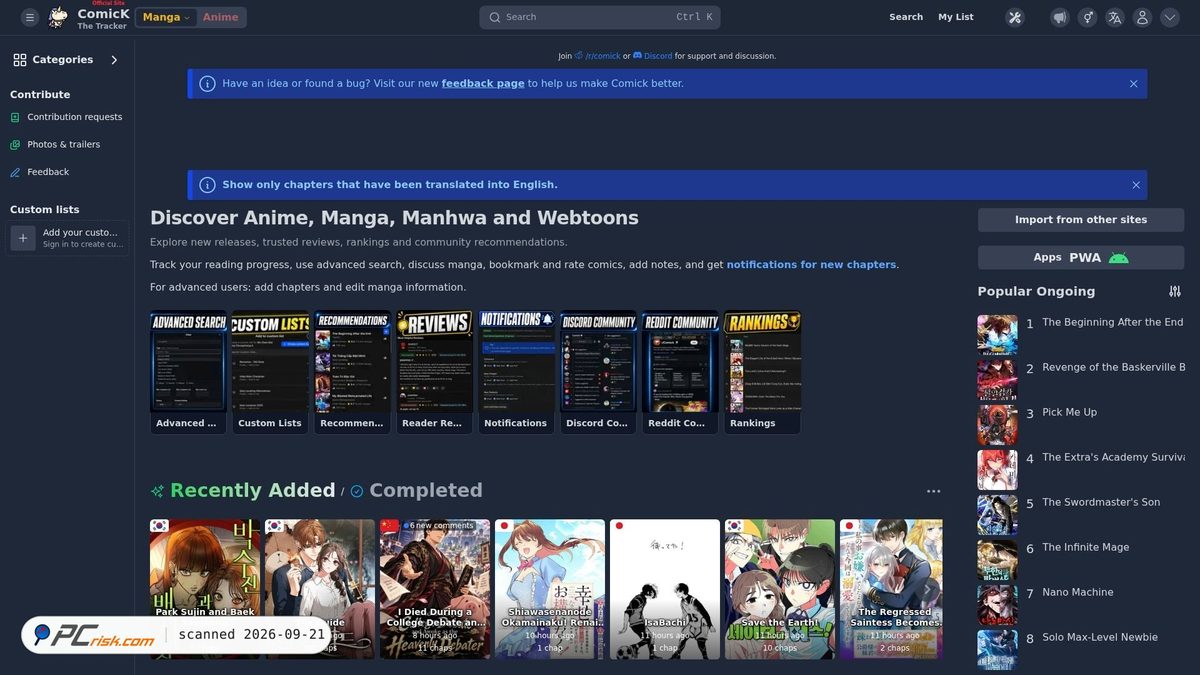Open the Discord Community thumbnail card
This screenshot has width=1200, height=675.
pyautogui.click(x=598, y=372)
